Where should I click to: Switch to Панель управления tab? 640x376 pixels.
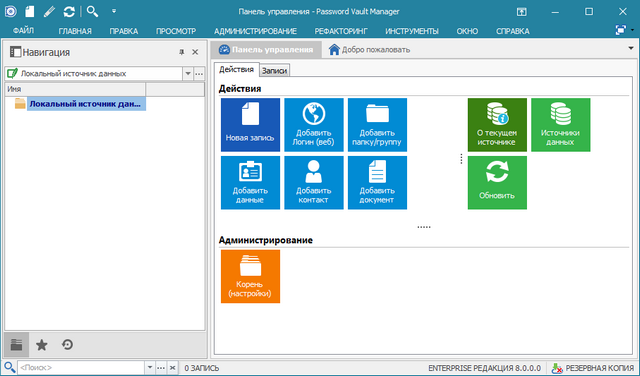(x=266, y=50)
